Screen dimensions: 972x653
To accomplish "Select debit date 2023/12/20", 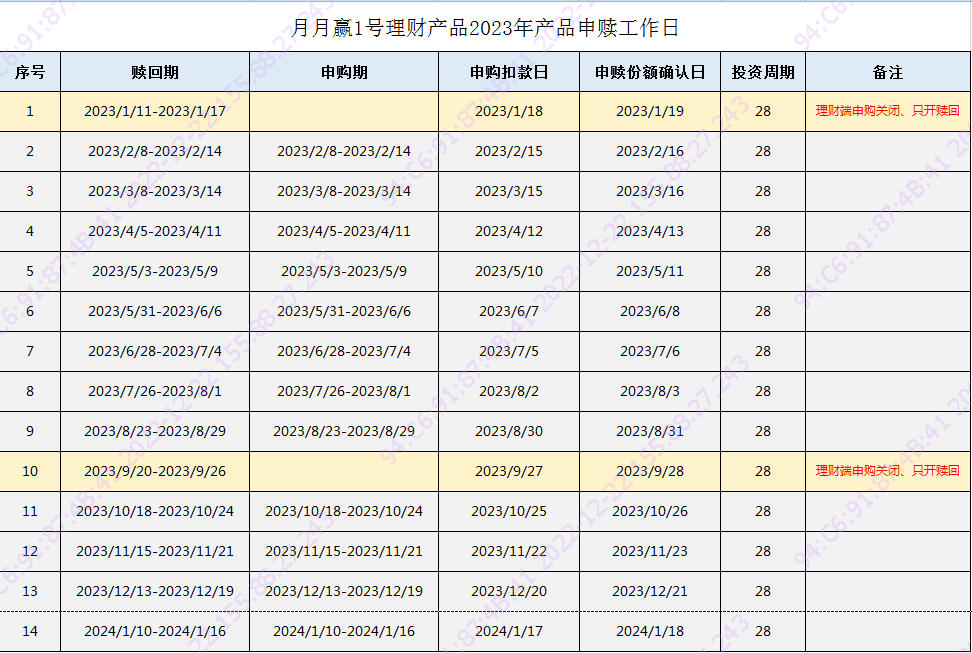I will [x=509, y=592].
